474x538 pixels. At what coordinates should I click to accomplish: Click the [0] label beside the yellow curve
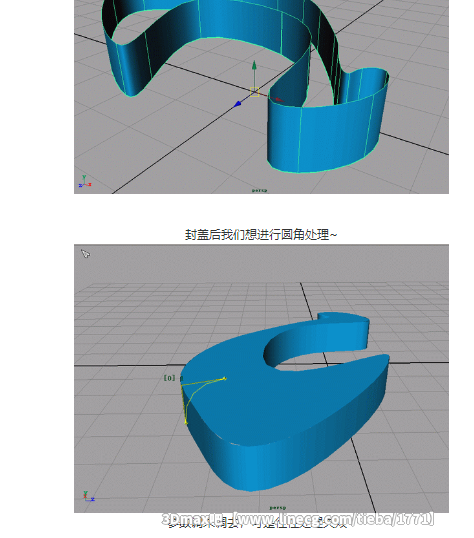pos(169,378)
